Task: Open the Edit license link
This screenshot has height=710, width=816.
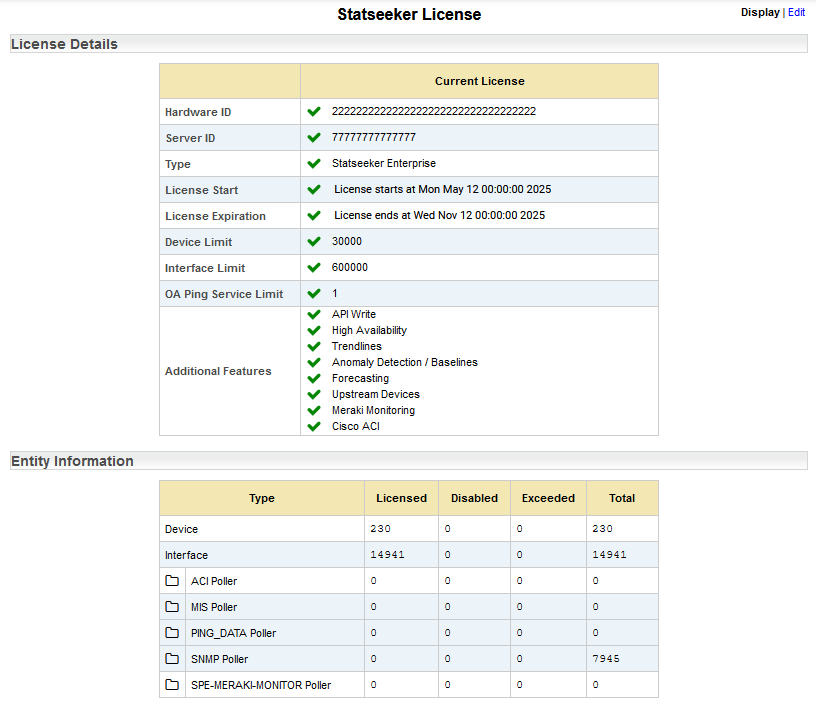Action: (x=796, y=12)
